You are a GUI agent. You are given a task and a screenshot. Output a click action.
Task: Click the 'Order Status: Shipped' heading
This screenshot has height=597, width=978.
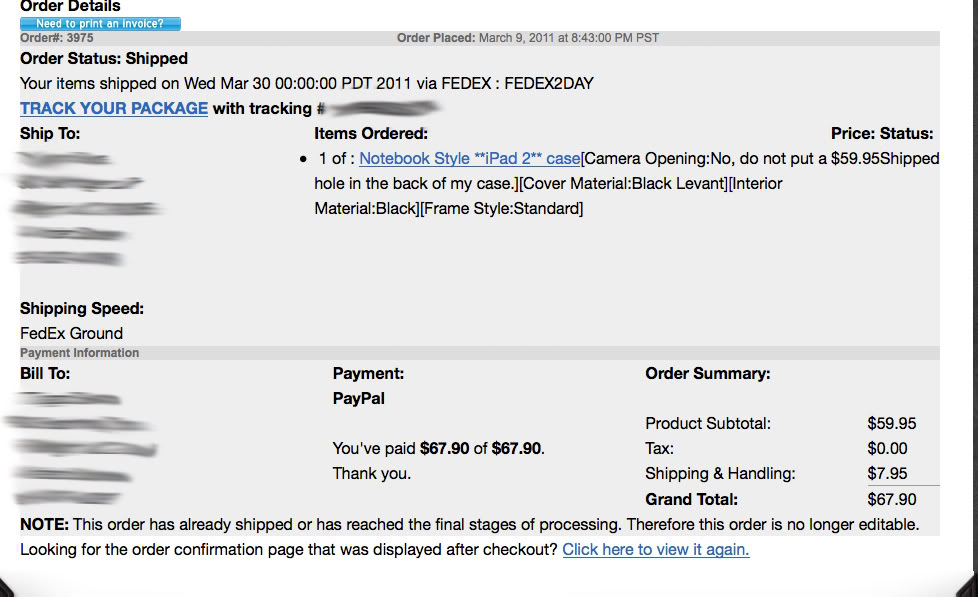pyautogui.click(x=104, y=58)
